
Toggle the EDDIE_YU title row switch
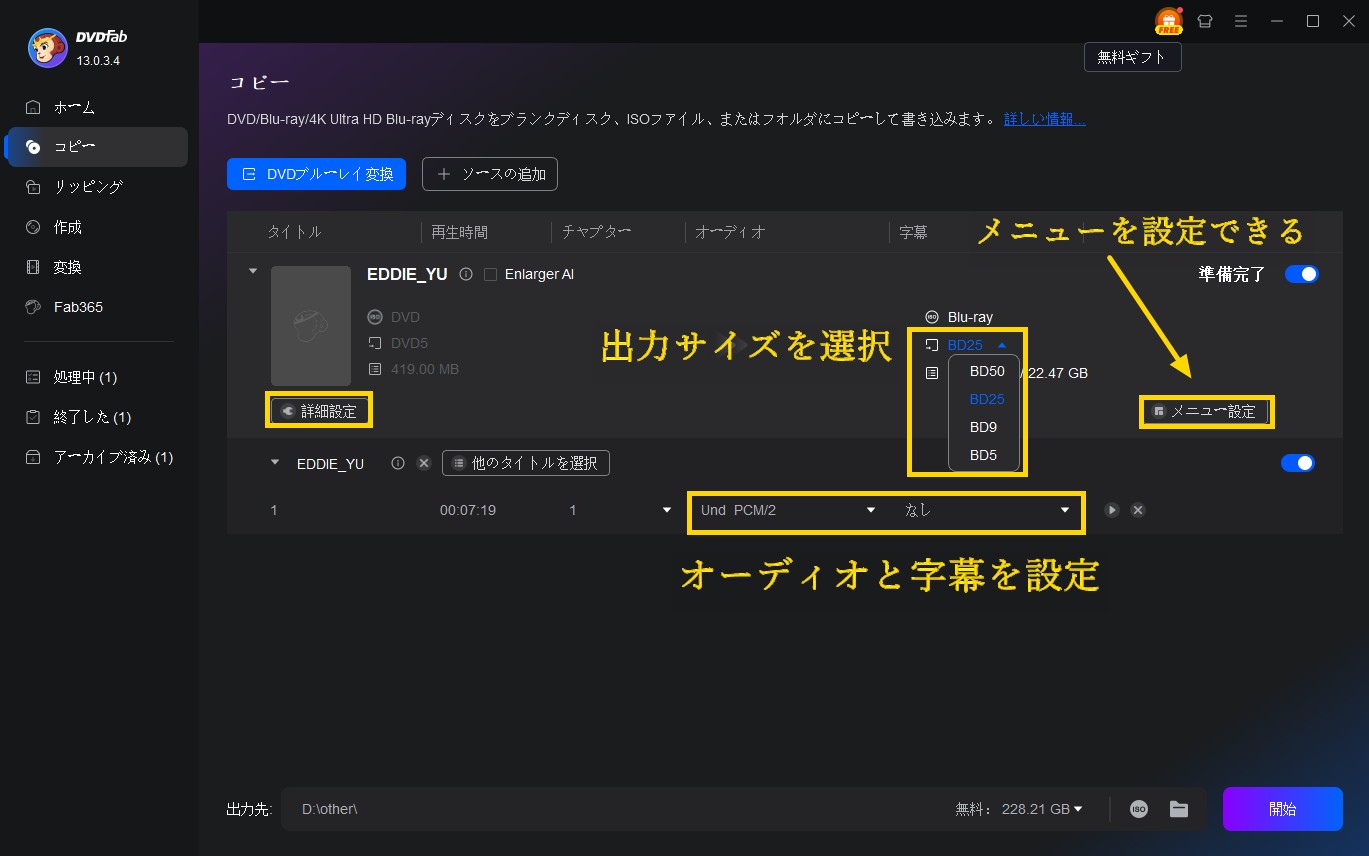(1297, 463)
